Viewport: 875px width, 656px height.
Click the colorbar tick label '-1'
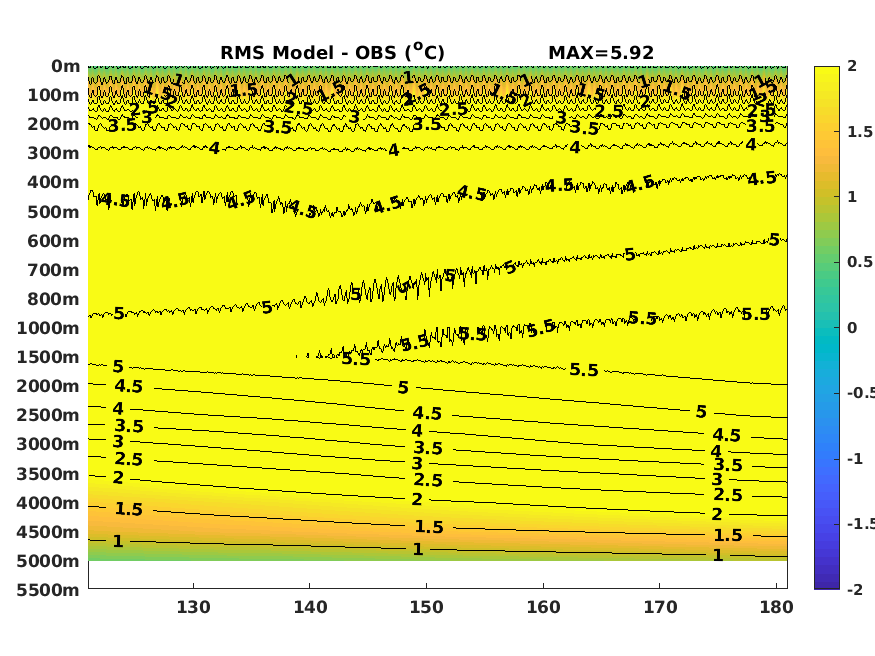[855, 459]
